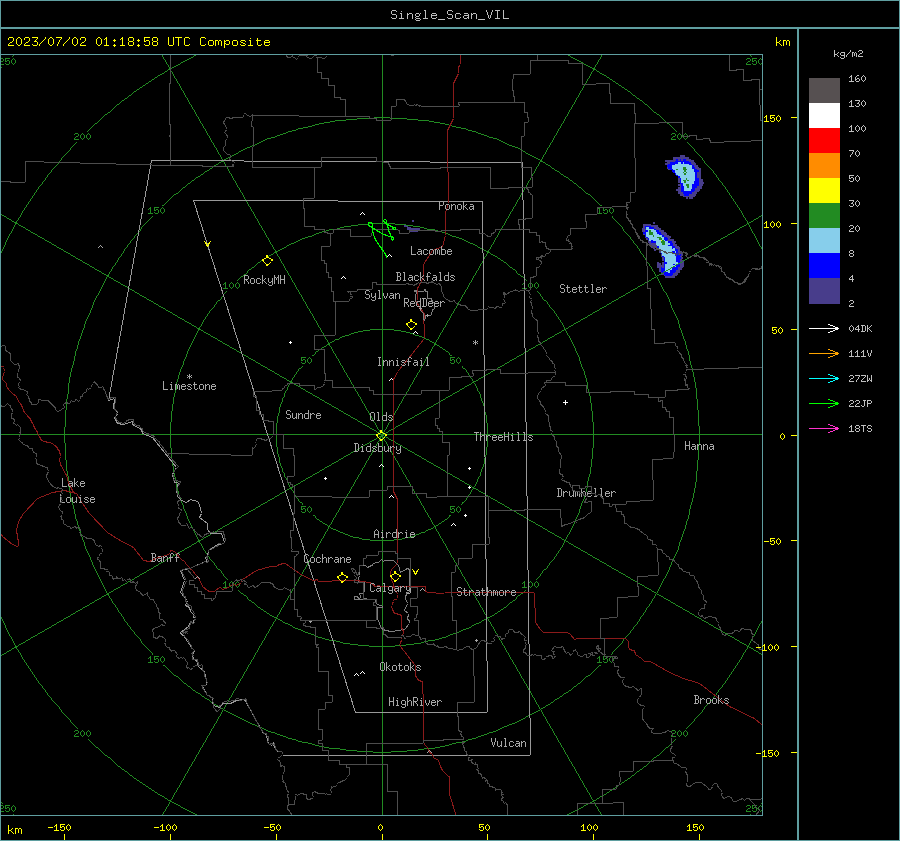900x841 pixels.
Task: Click the kg/m2 unit label
Action: click(x=848, y=54)
